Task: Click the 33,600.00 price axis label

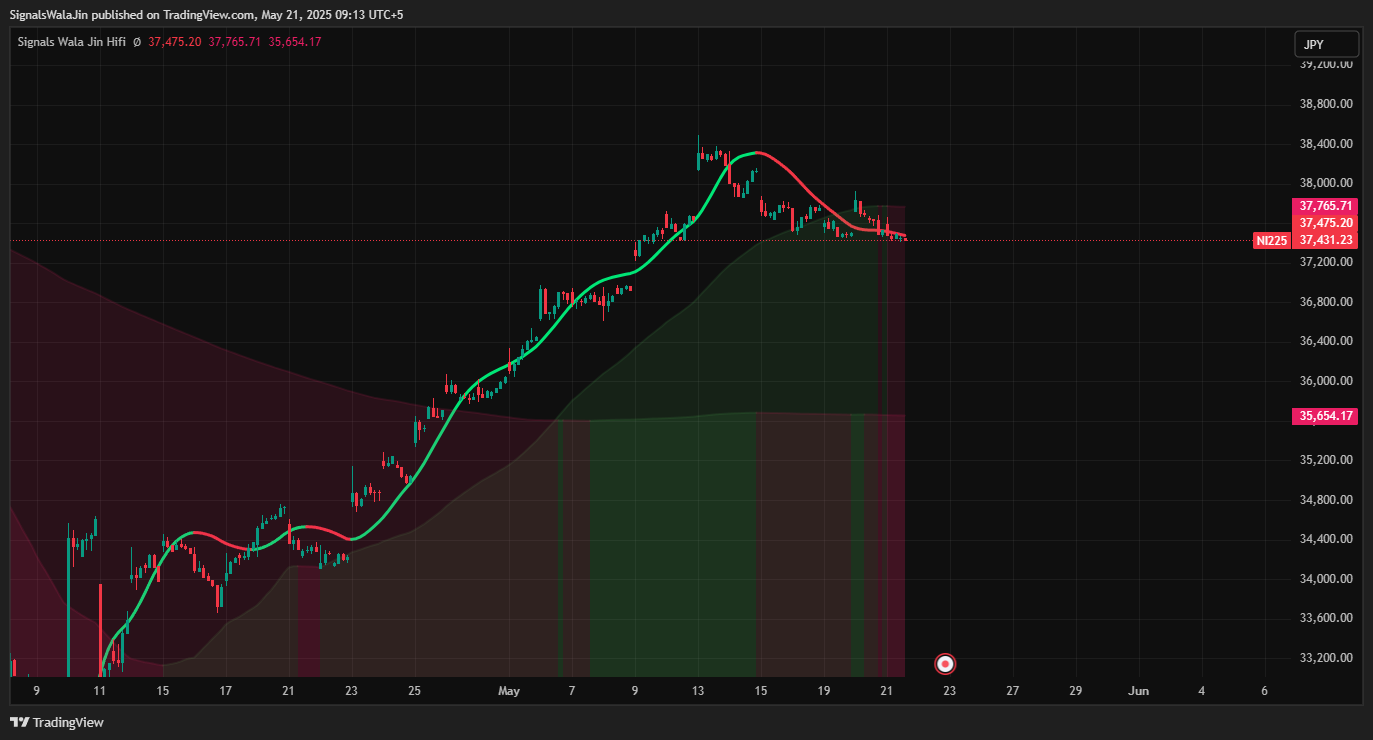Action: (x=1326, y=618)
